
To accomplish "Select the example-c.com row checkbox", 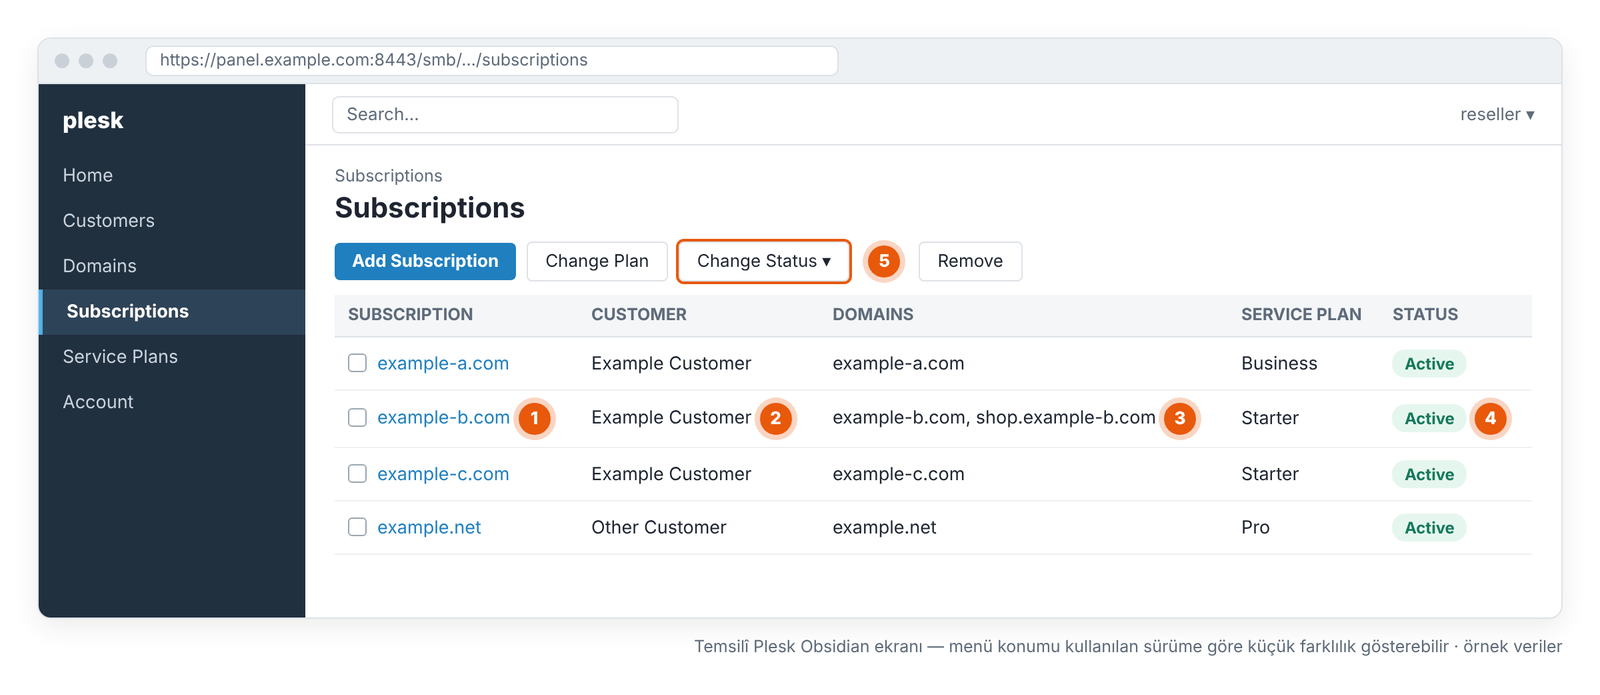I will coord(357,474).
